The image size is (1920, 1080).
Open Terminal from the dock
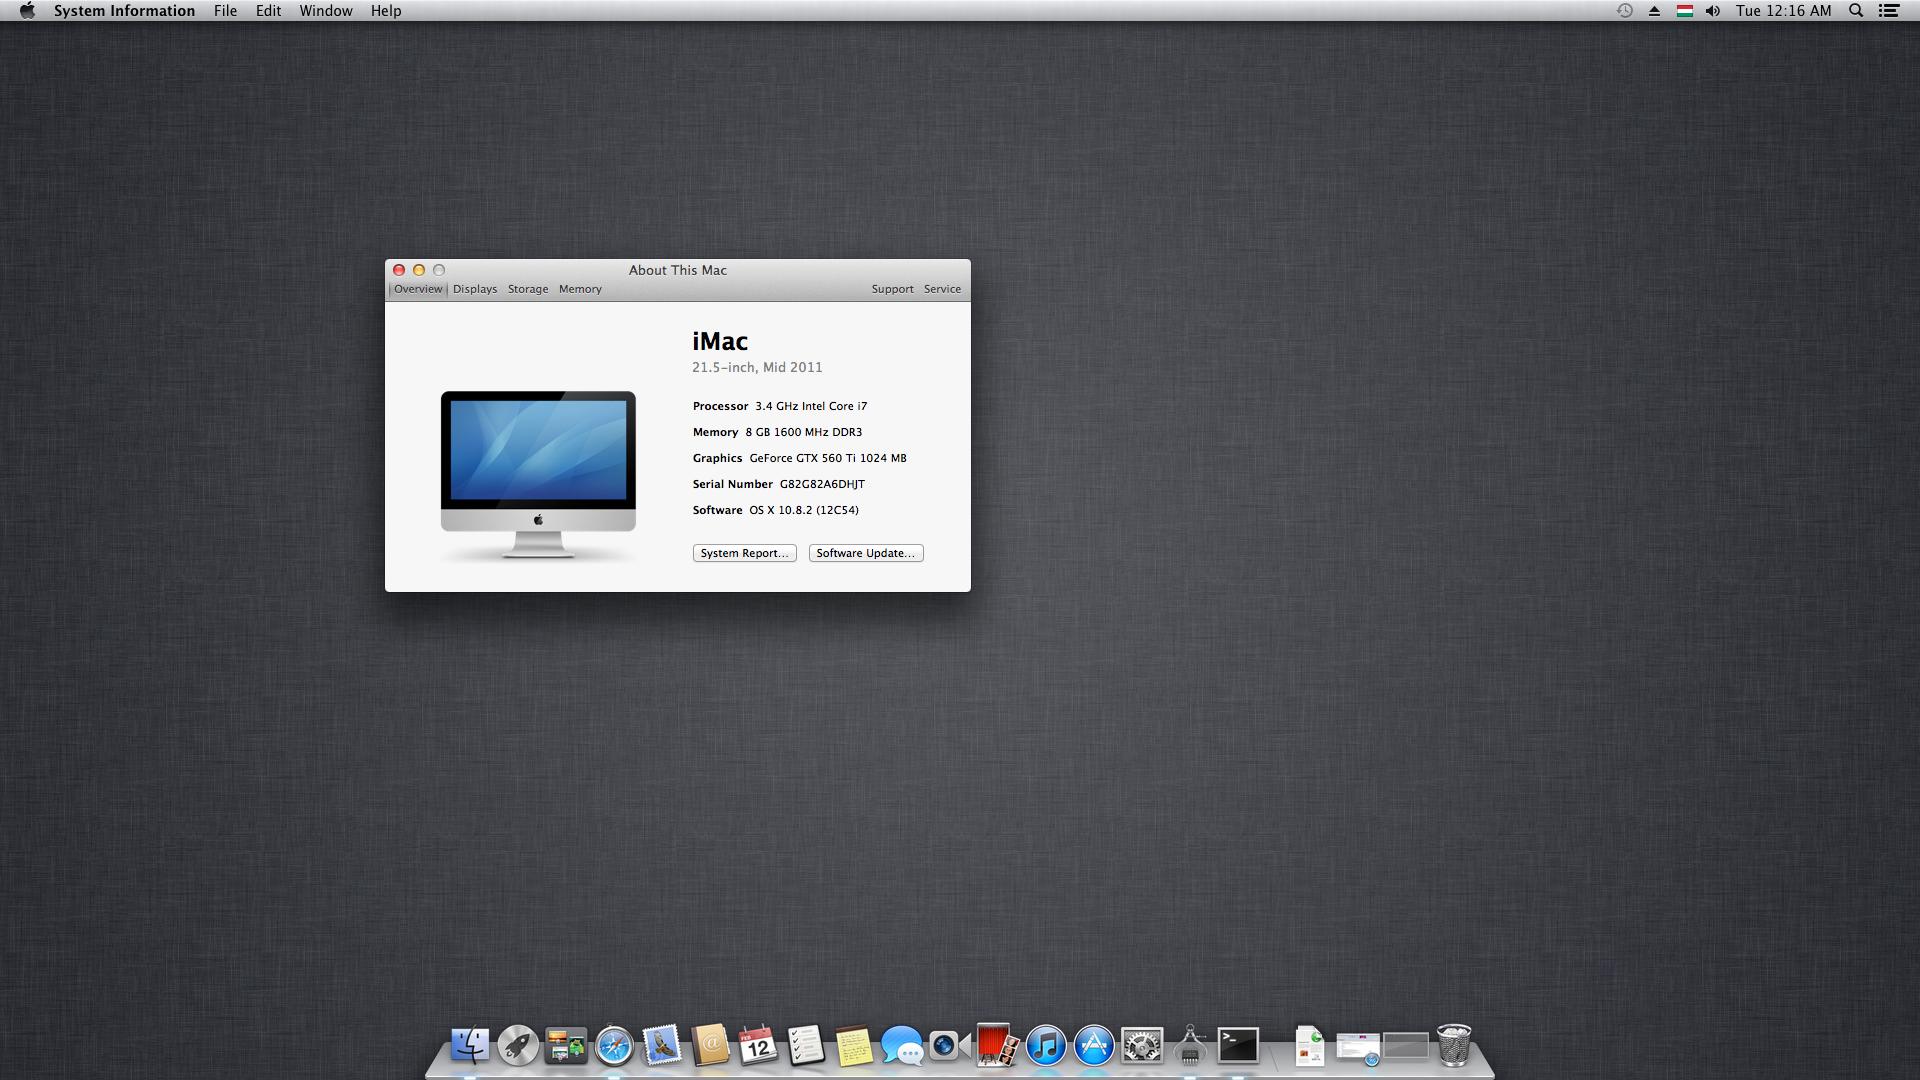tap(1238, 1046)
